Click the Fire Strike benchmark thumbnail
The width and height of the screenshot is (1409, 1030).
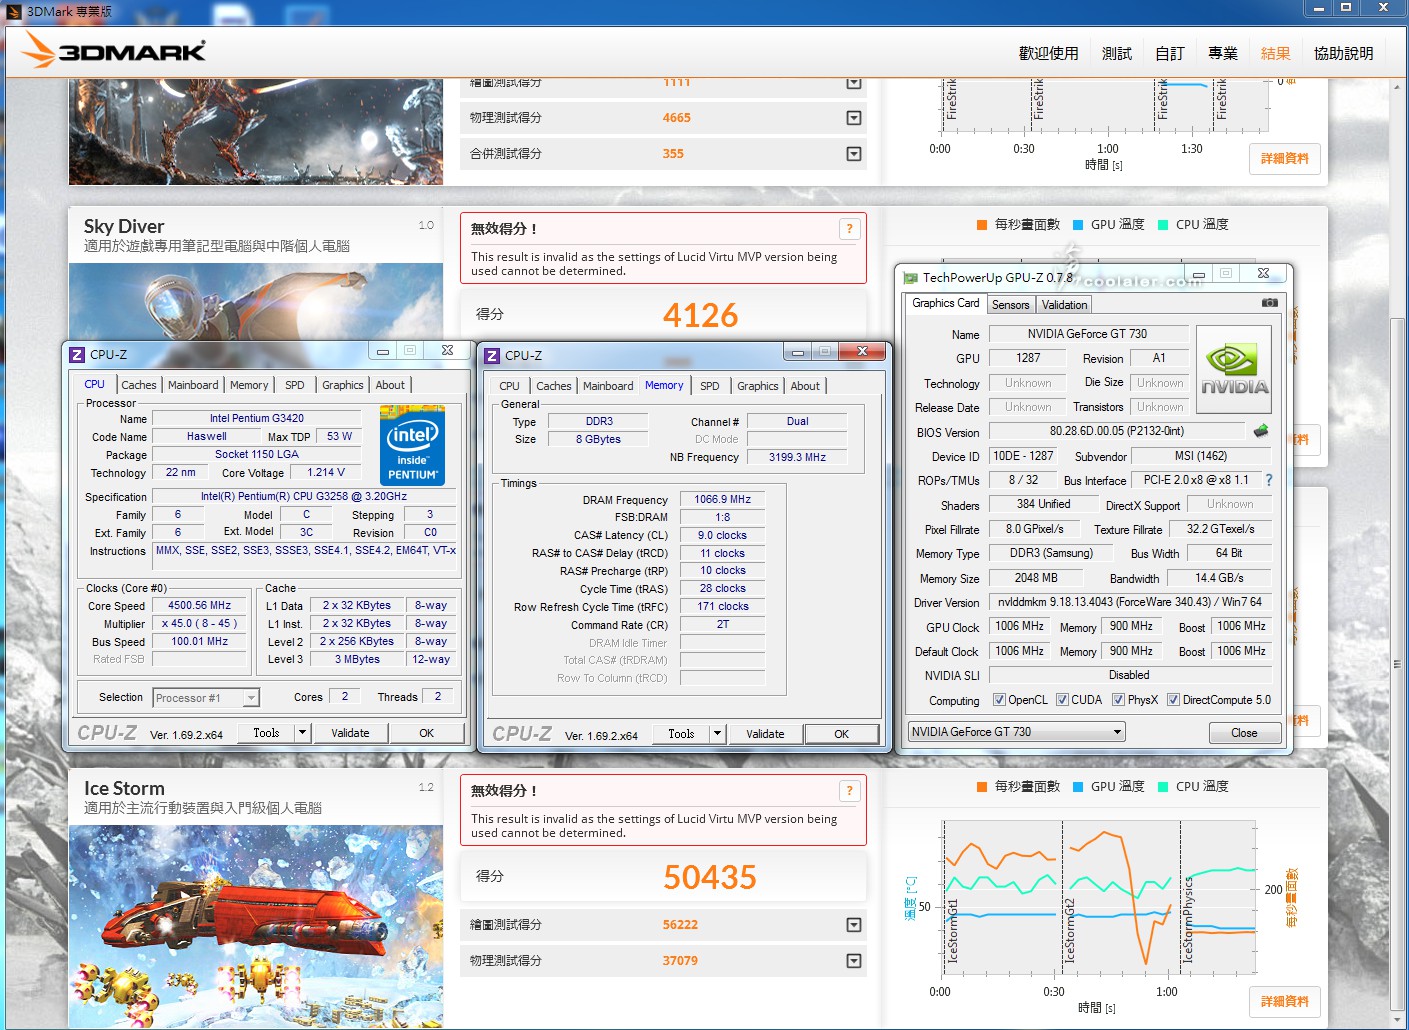(256, 132)
